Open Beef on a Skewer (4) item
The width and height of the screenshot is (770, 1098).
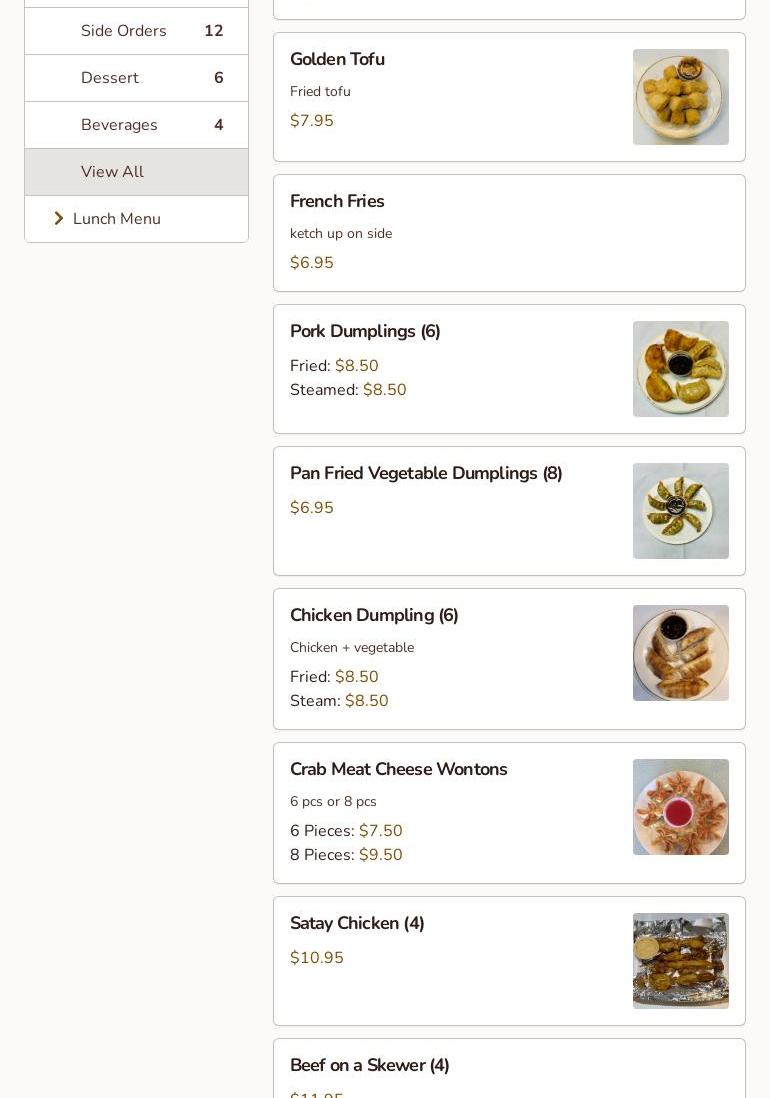coord(369,1066)
